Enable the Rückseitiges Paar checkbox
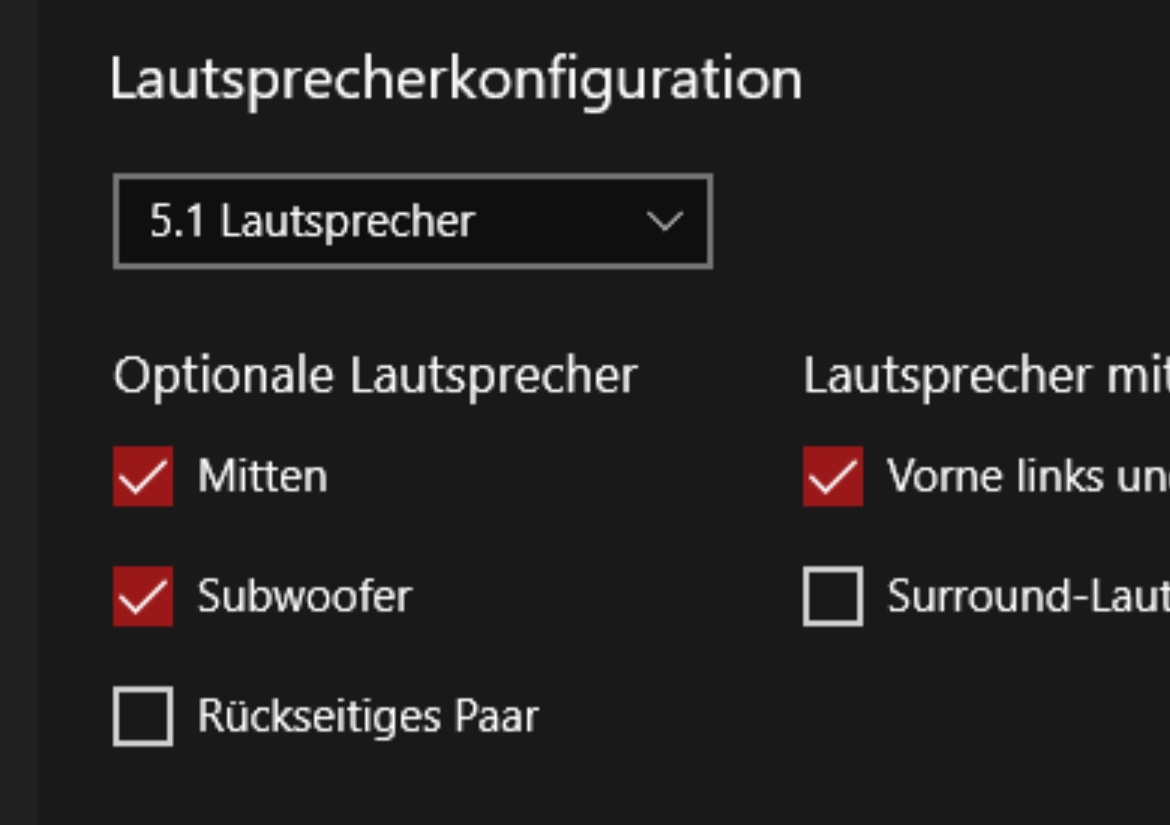 pos(143,716)
